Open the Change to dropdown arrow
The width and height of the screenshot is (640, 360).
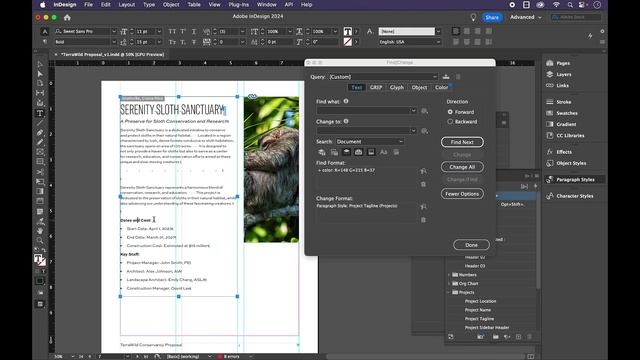413,131
